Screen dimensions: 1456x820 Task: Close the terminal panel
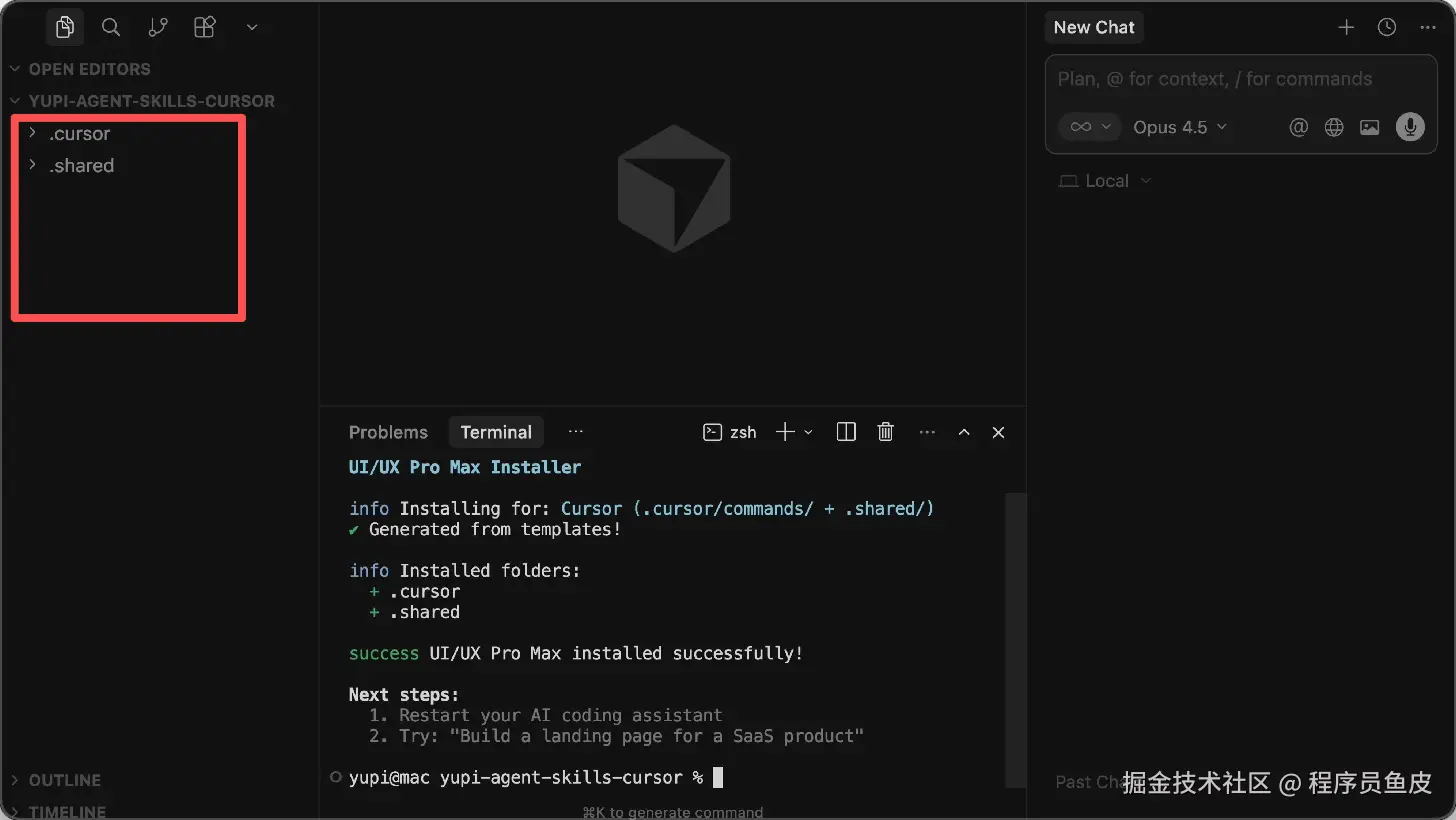pyautogui.click(x=998, y=432)
